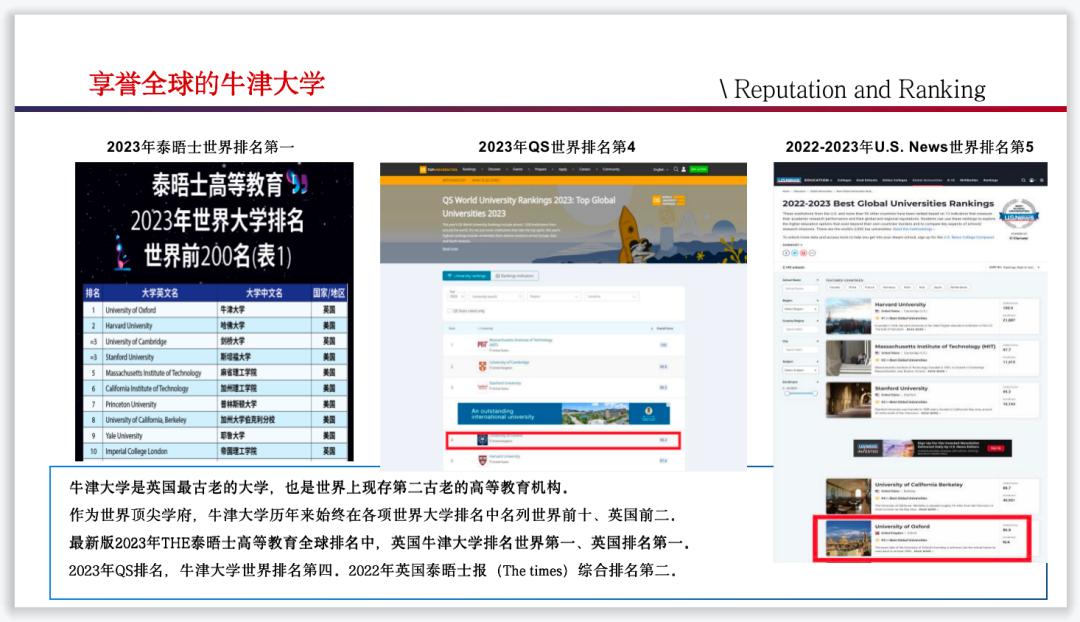This screenshot has height=622, width=1080.
Task: Click the U.S. News logo in the page header
Action: (789, 180)
